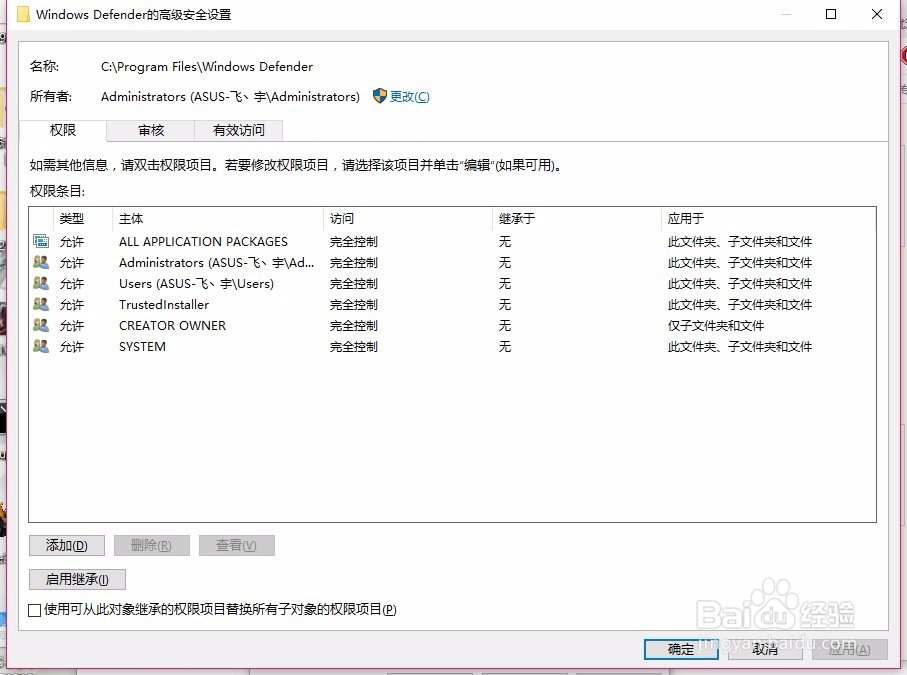Select the CREATOR OWNER entry
The width and height of the screenshot is (907, 675).
pyautogui.click(x=172, y=326)
